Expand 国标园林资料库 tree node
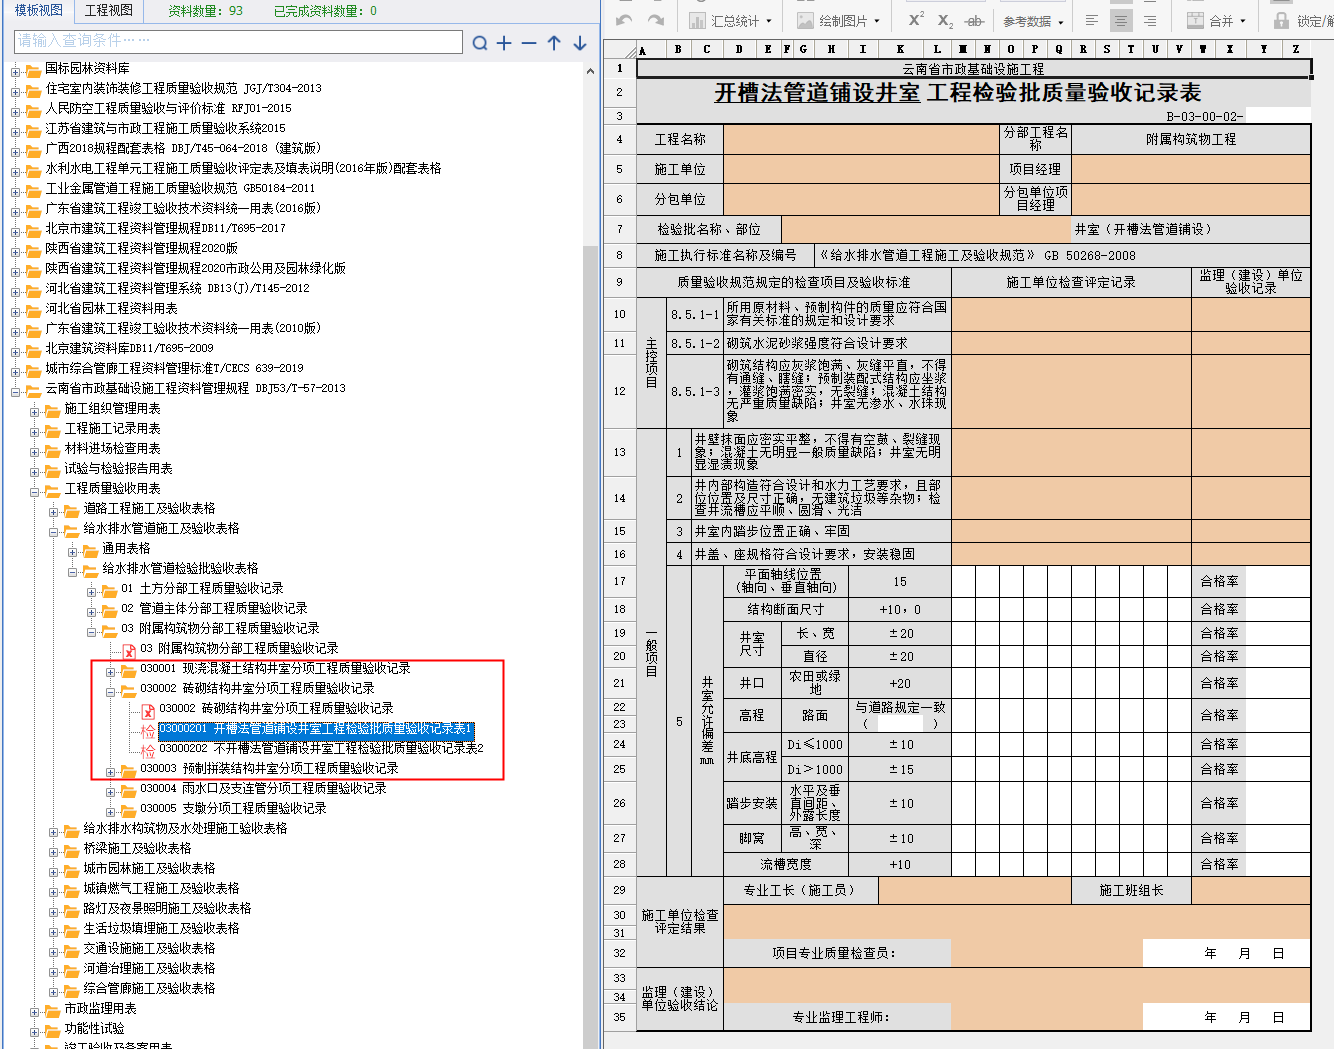This screenshot has height=1049, width=1334. click(15, 71)
